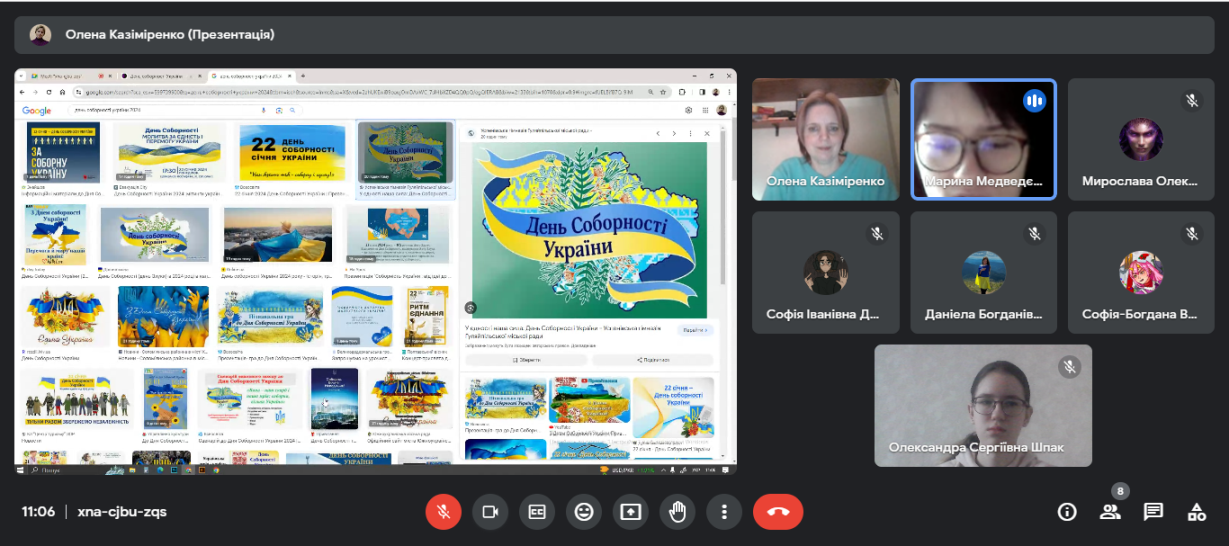Click the presenter avatar beside Олена Казіміренко (Презентація)
The width and height of the screenshot is (1229, 546).
pyautogui.click(x=40, y=34)
